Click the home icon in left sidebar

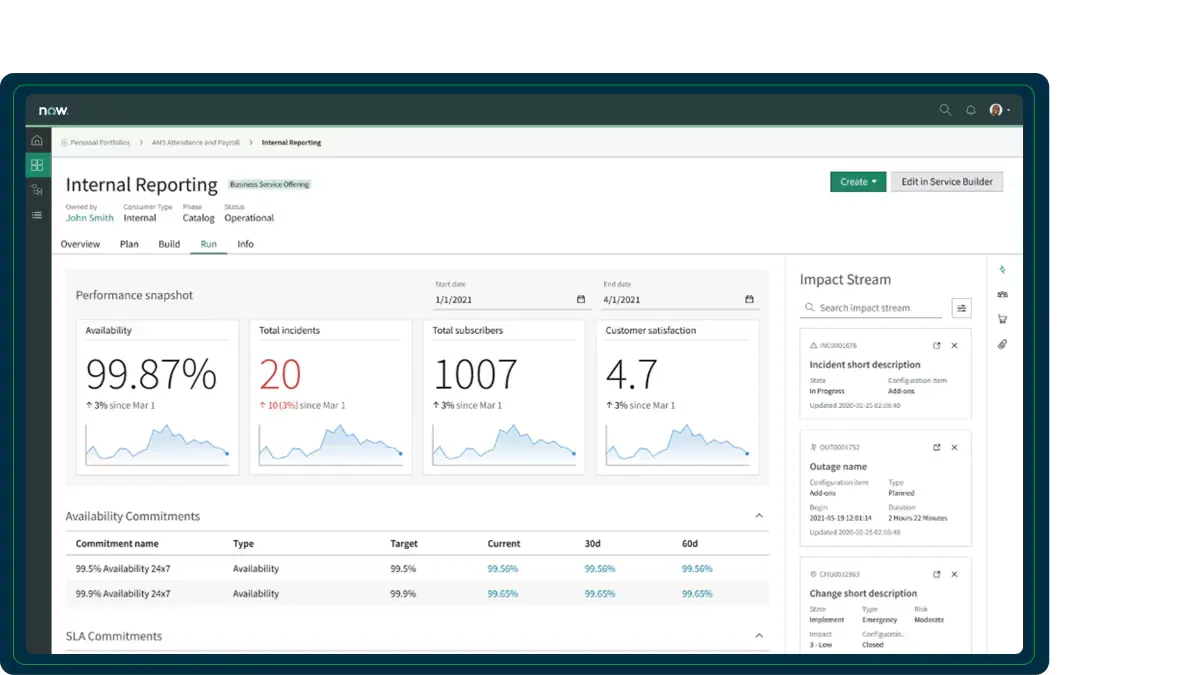click(37, 140)
